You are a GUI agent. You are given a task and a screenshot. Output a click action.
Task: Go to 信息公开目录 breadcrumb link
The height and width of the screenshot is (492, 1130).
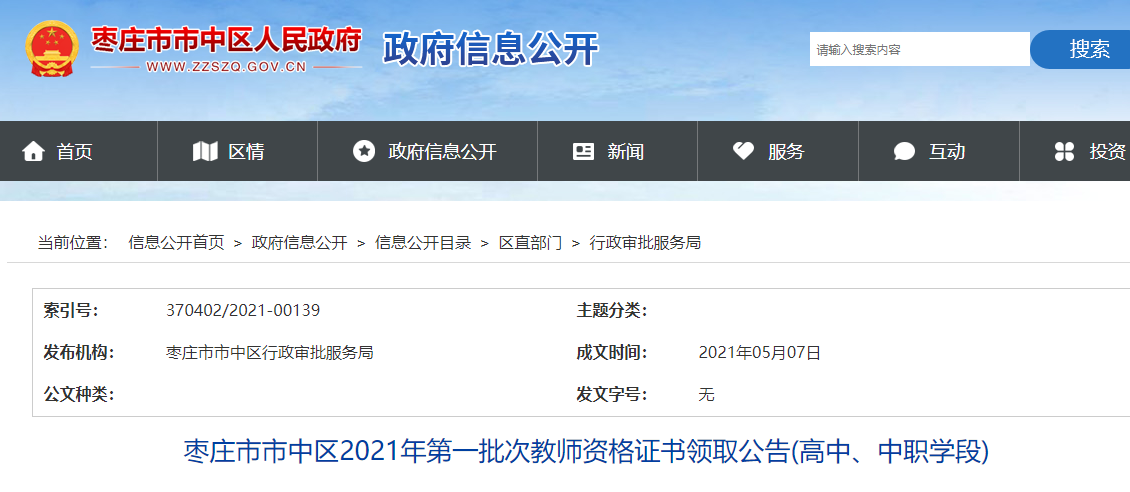pos(423,243)
